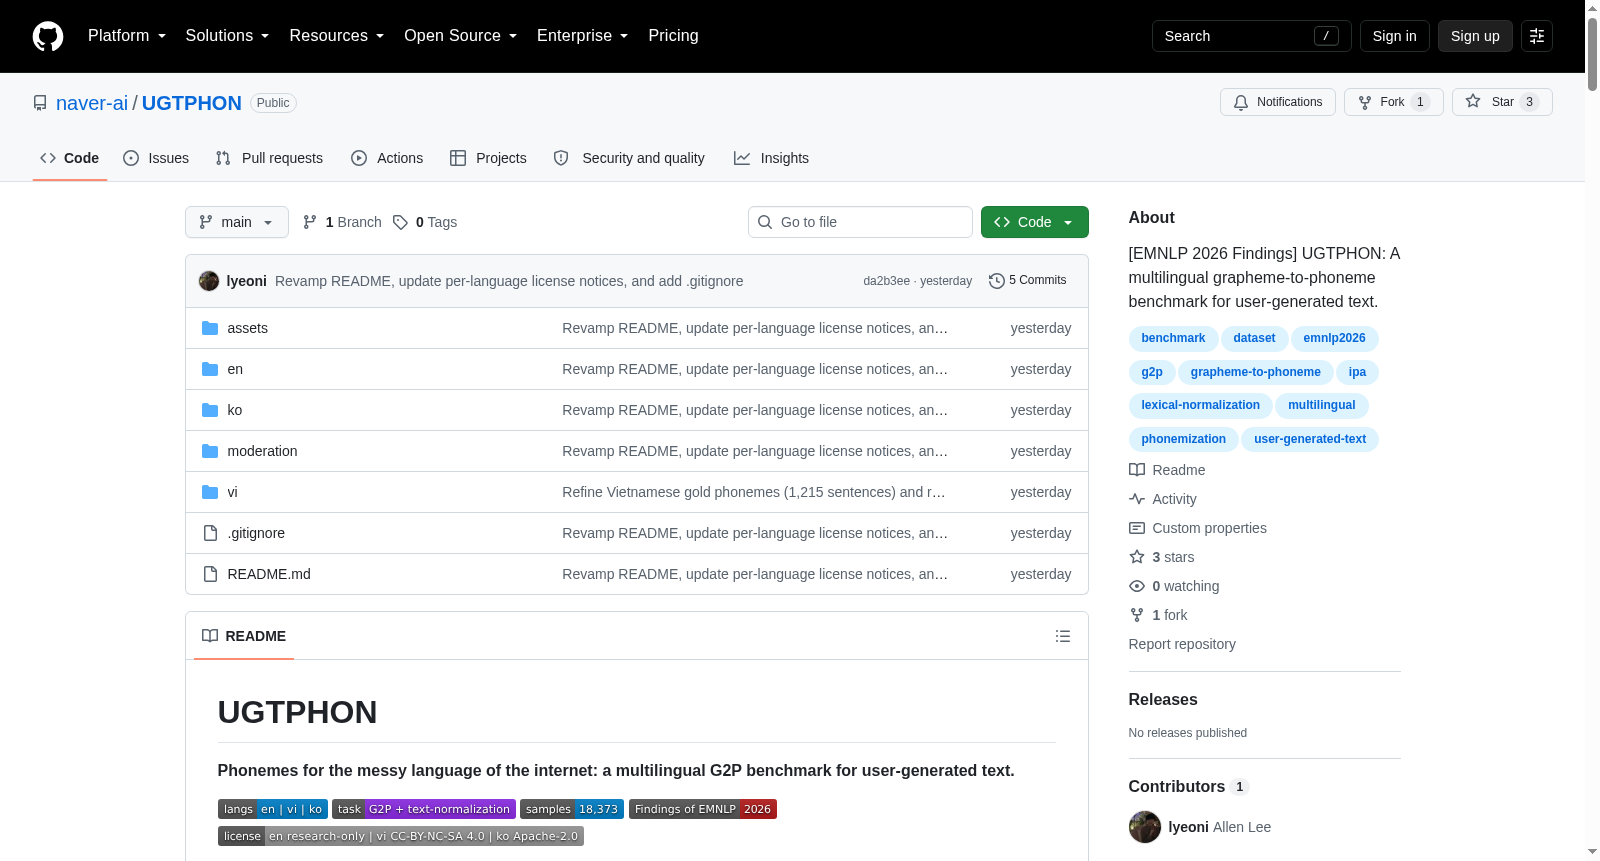This screenshot has height=861, width=1600.
Task: Expand the Solutions menu
Action: click(x=227, y=36)
